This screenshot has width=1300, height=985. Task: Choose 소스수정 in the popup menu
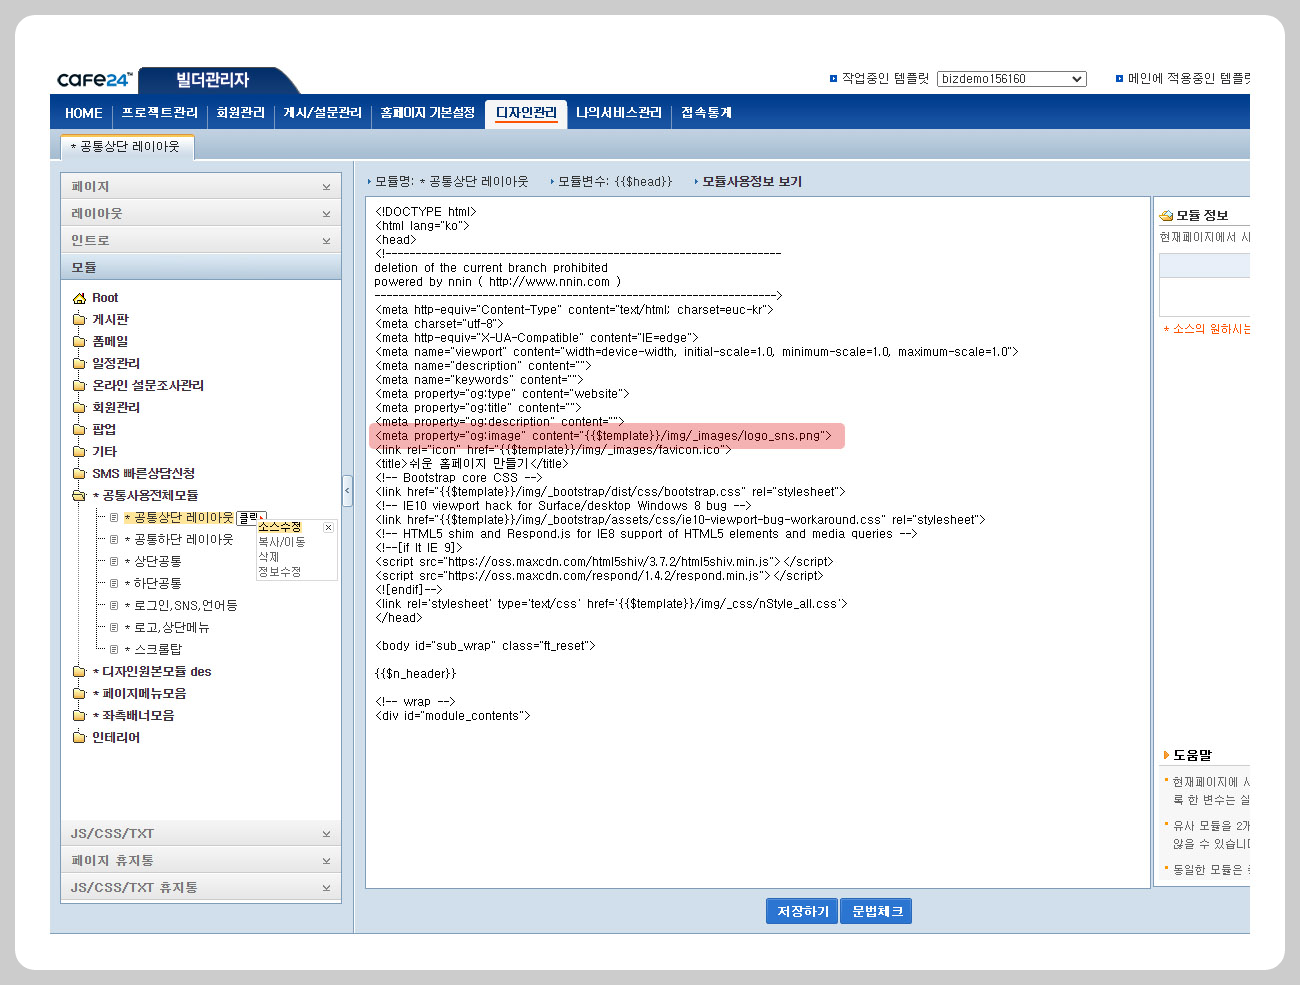coord(280,527)
